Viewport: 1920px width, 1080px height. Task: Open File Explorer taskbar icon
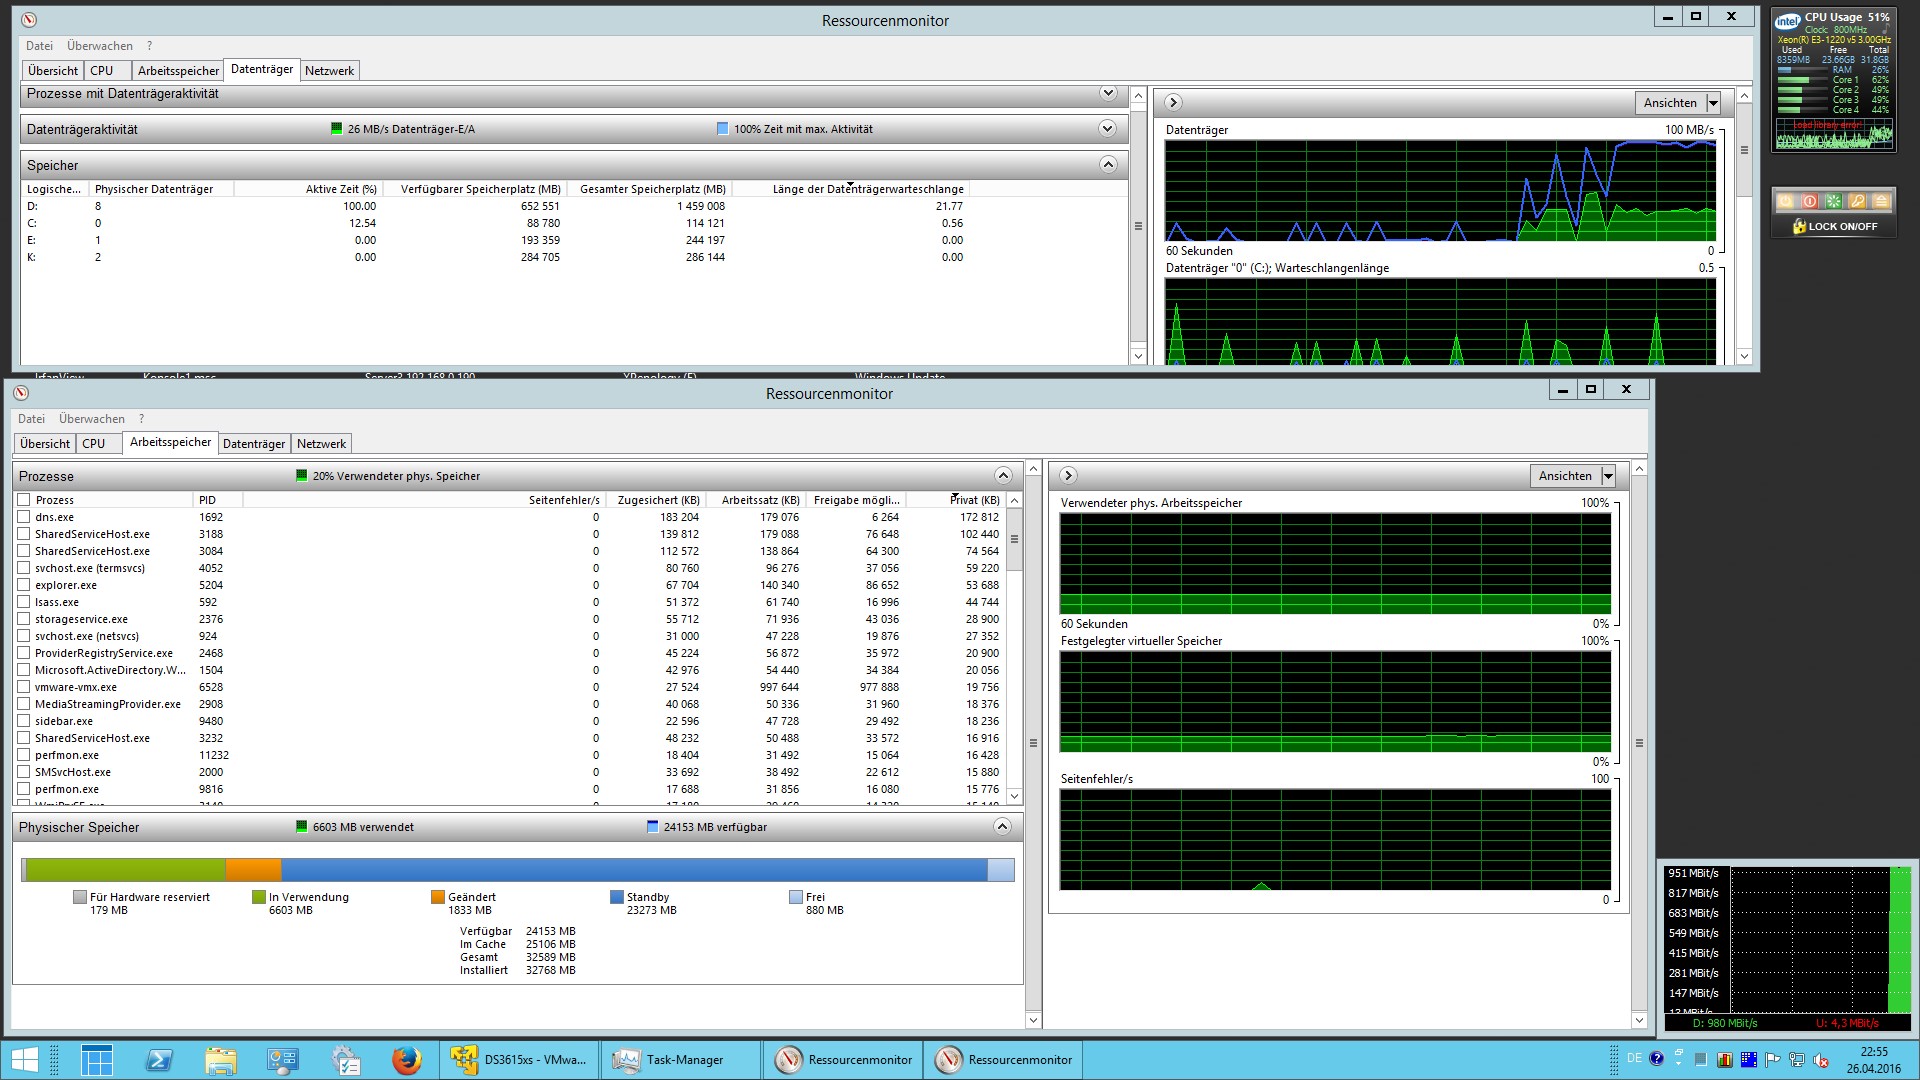[221, 1060]
